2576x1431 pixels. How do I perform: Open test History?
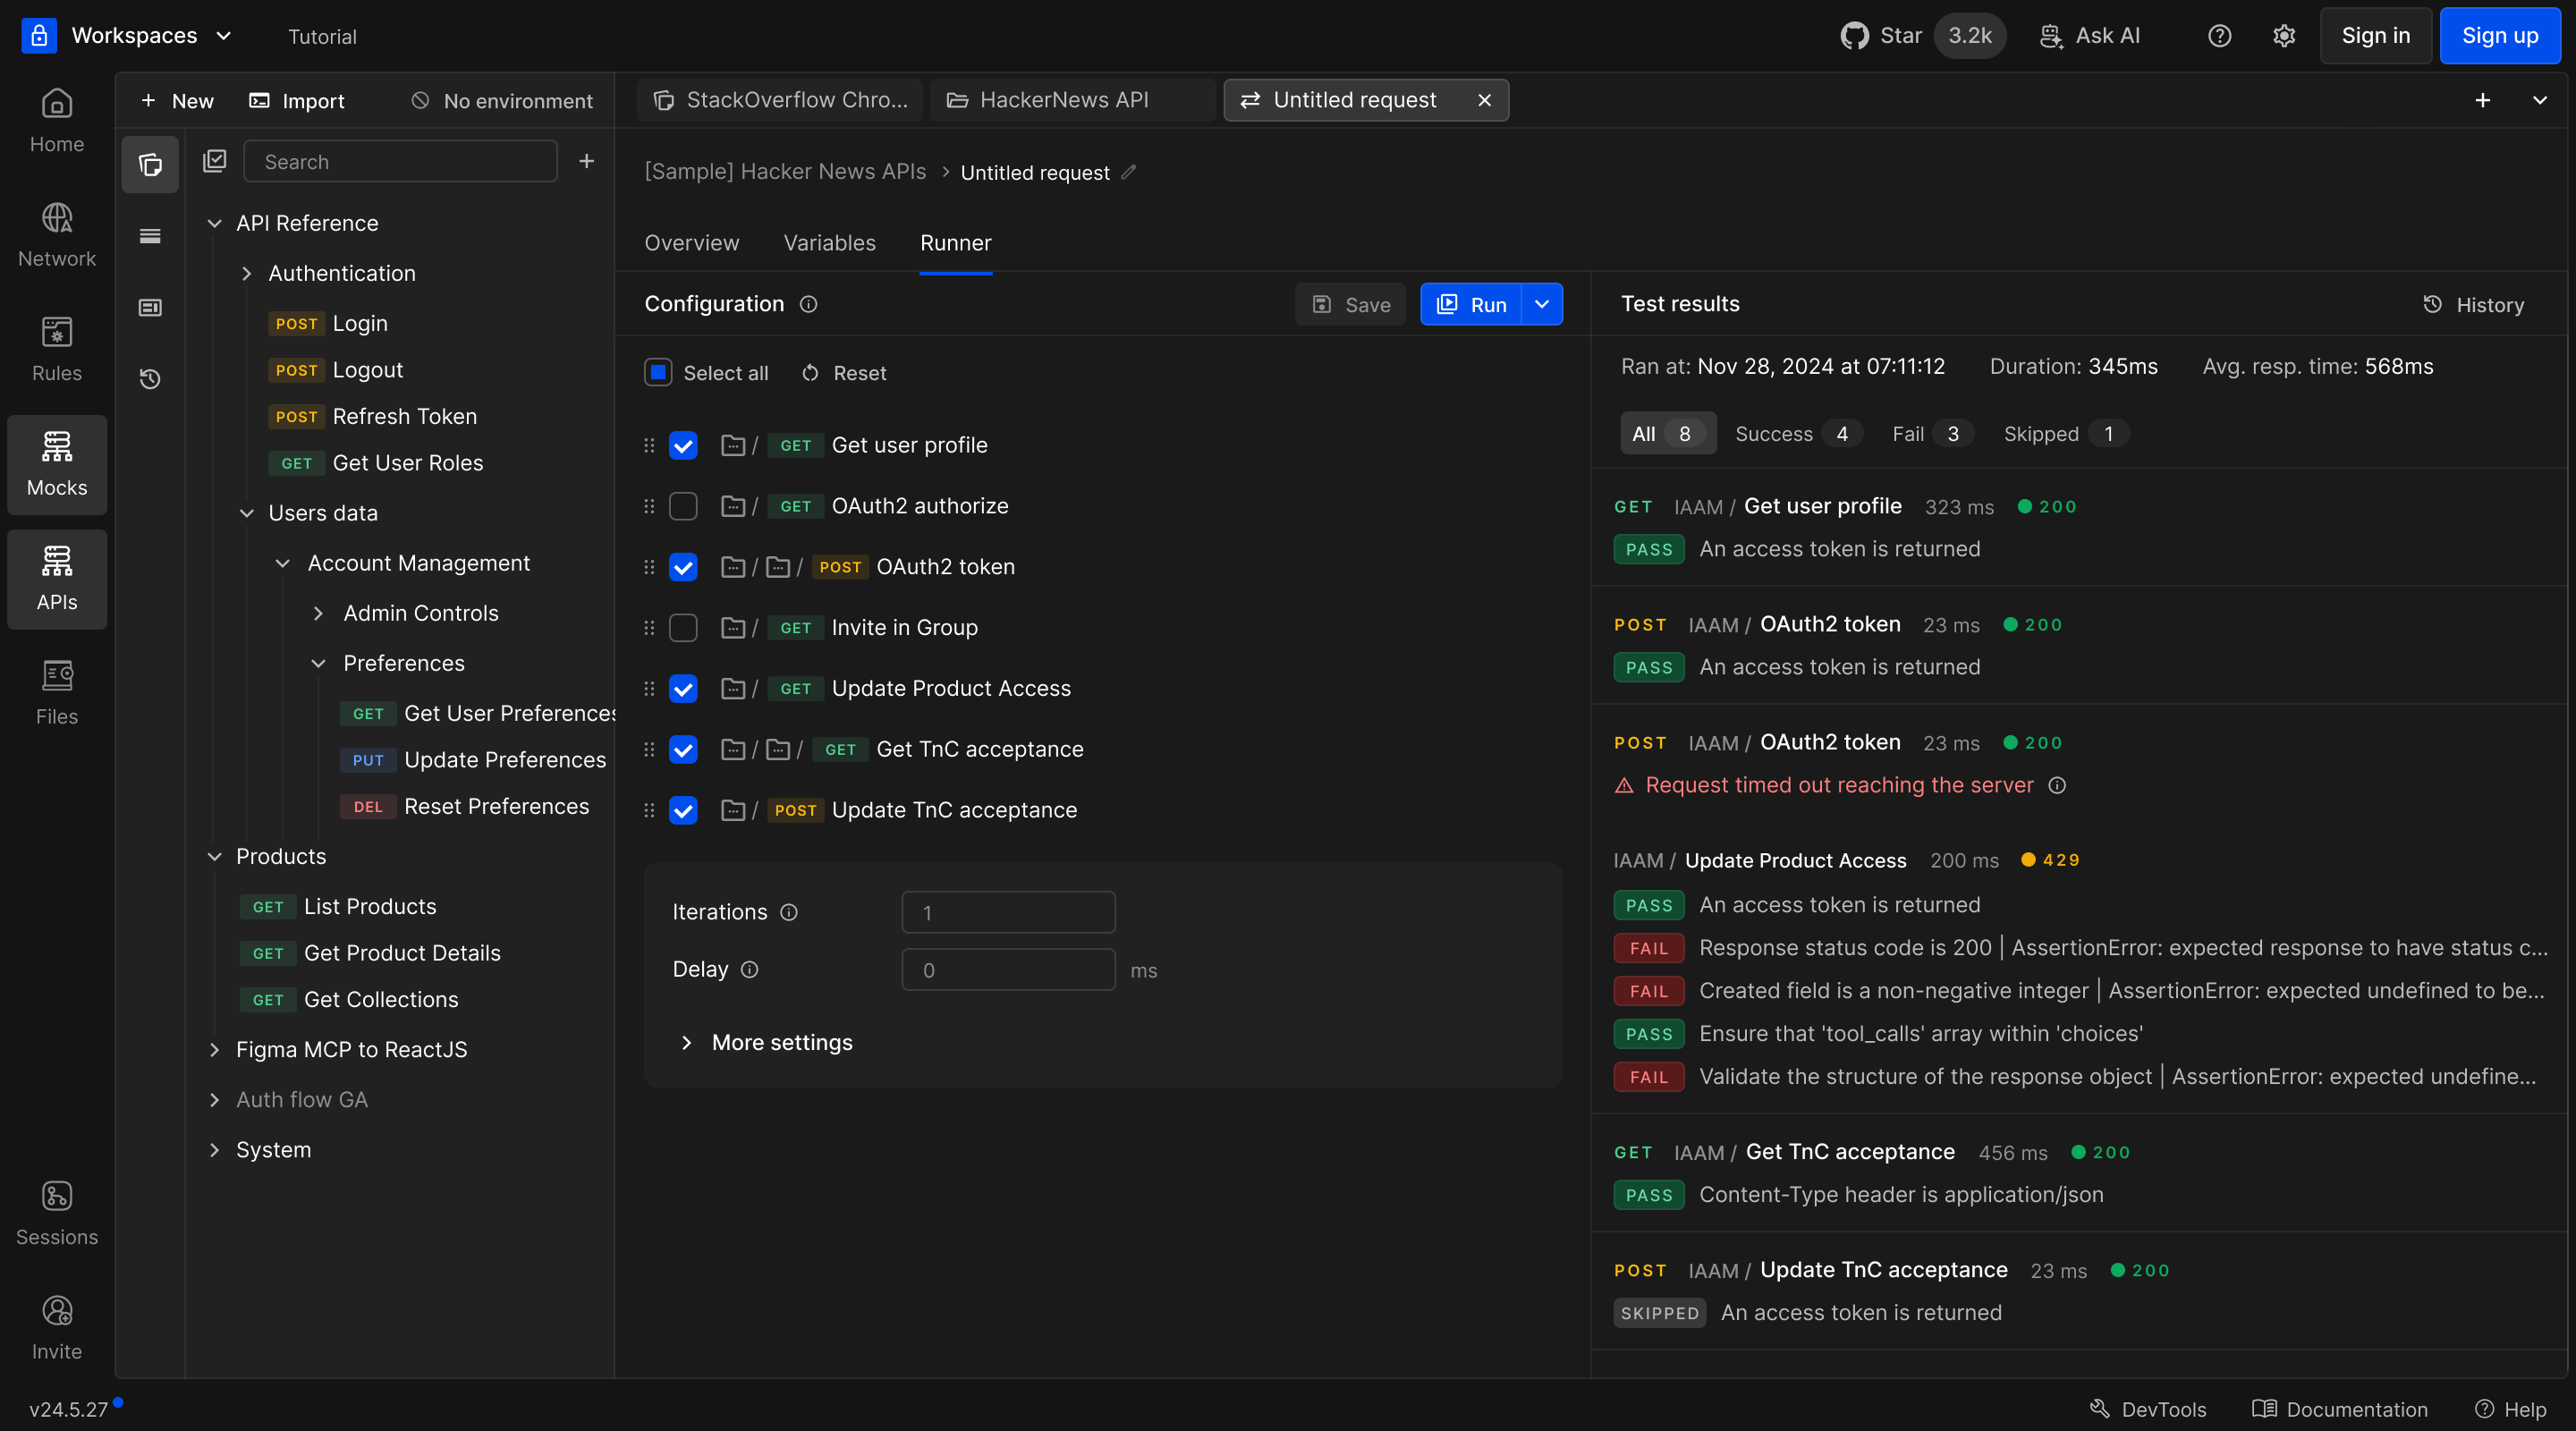(x=2474, y=304)
